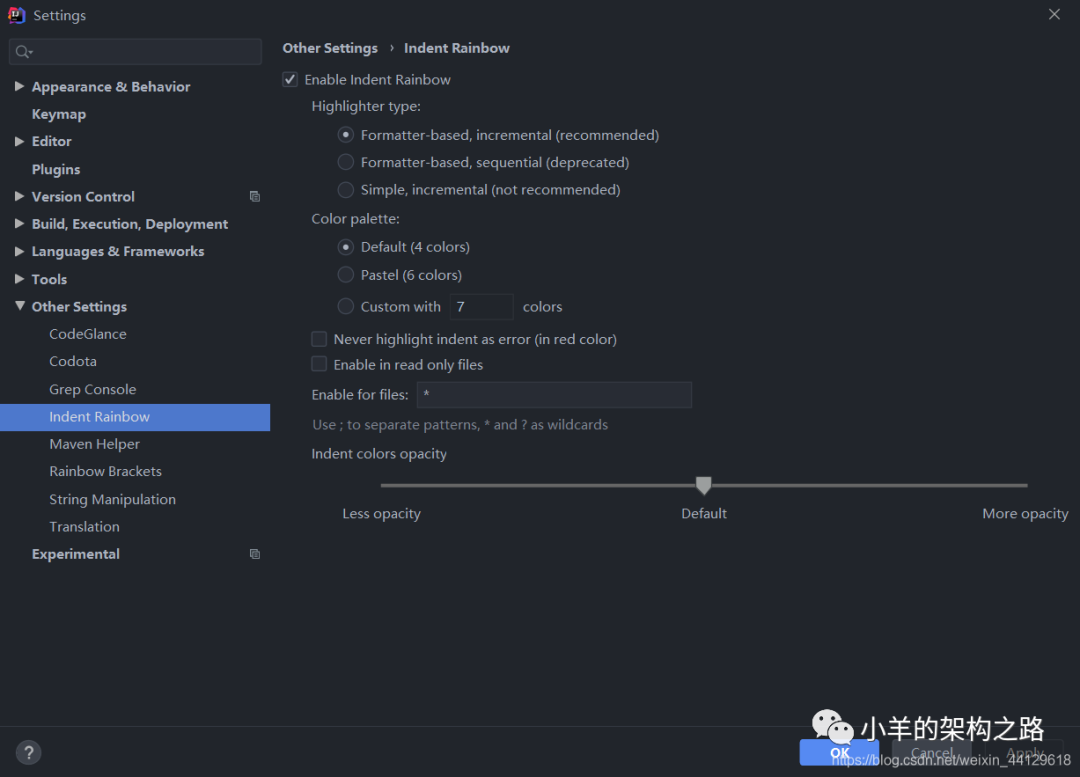Open the Experimental settings page

click(x=76, y=554)
